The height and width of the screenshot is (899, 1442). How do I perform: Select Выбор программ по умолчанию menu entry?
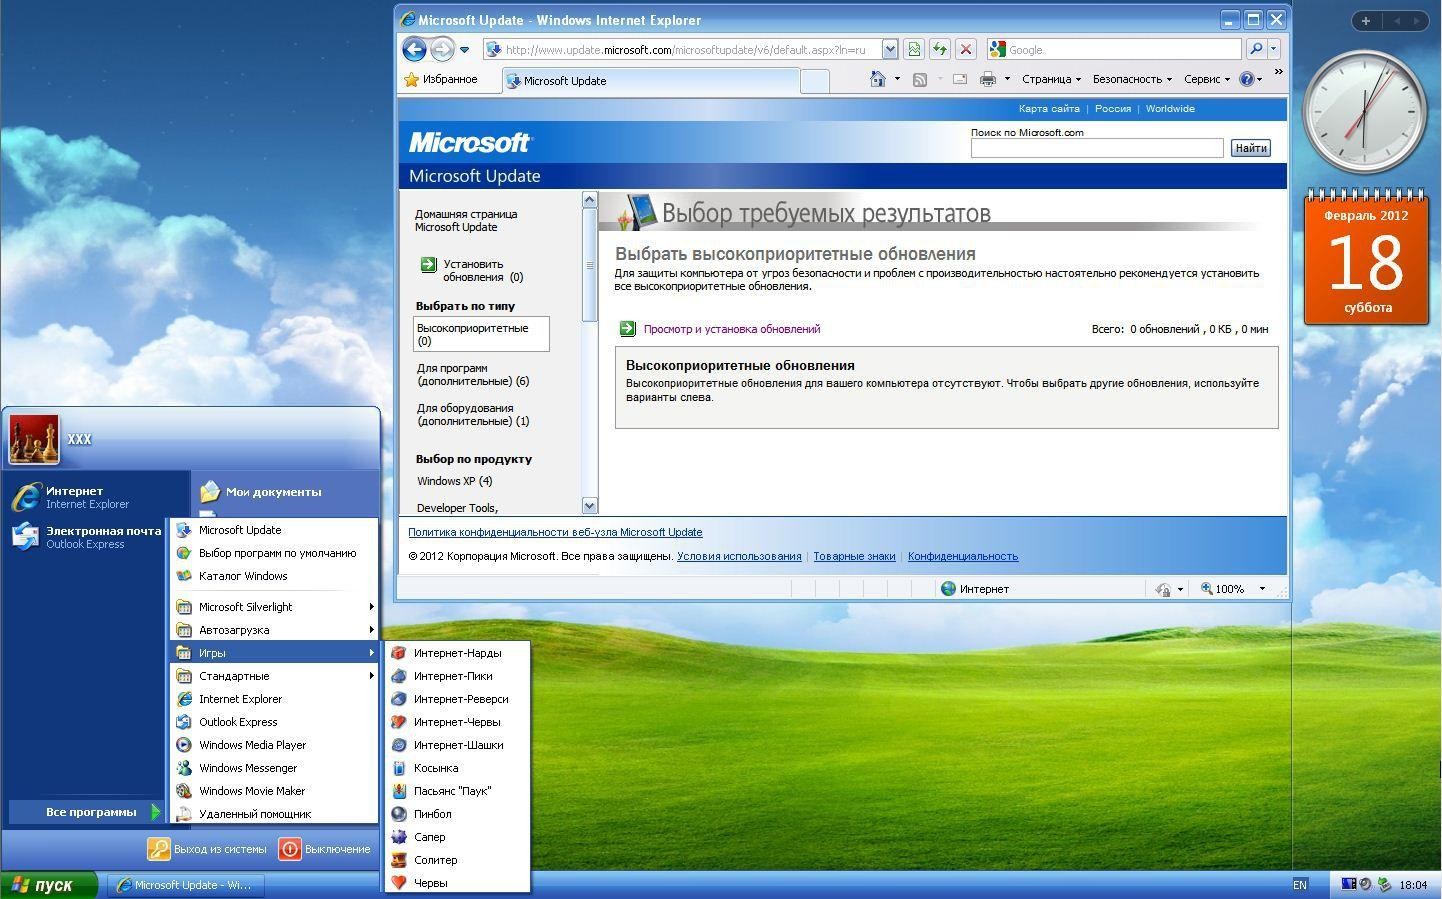[274, 553]
